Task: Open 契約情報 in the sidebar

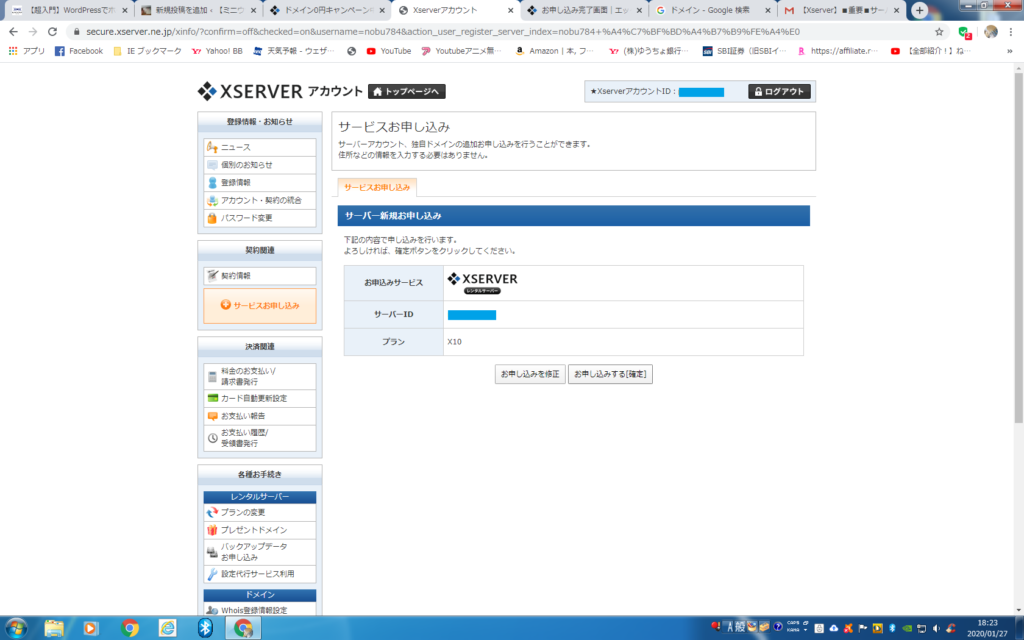Action: [x=236, y=275]
